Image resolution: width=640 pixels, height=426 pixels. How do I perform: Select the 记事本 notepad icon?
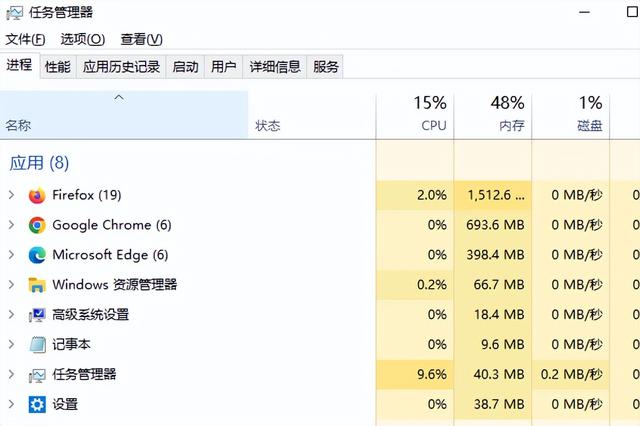point(37,345)
